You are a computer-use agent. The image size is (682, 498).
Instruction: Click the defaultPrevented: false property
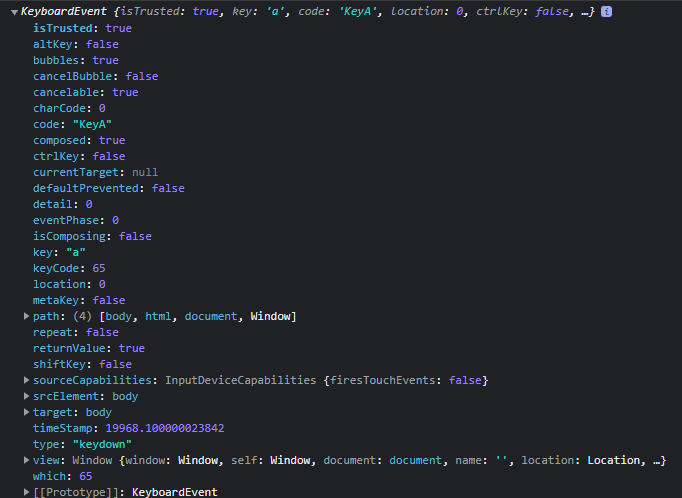tap(109, 188)
